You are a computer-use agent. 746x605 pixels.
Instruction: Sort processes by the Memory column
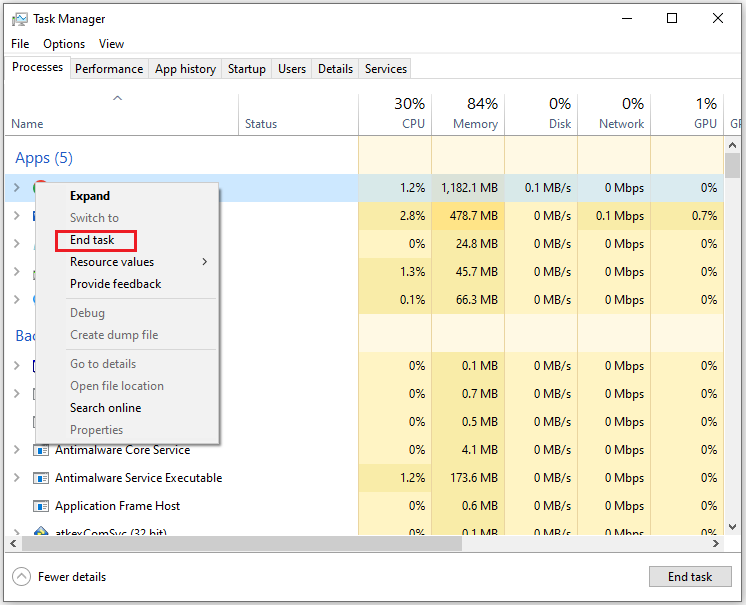475,124
